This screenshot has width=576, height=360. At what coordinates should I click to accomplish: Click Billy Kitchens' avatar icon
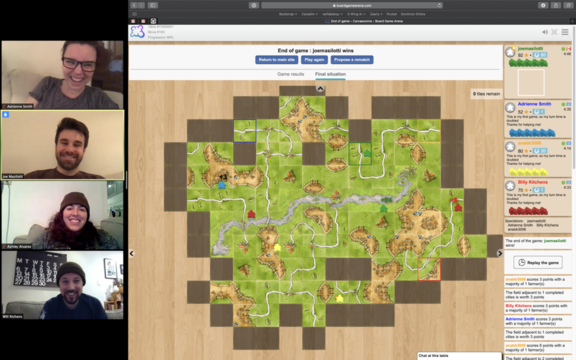pos(510,186)
